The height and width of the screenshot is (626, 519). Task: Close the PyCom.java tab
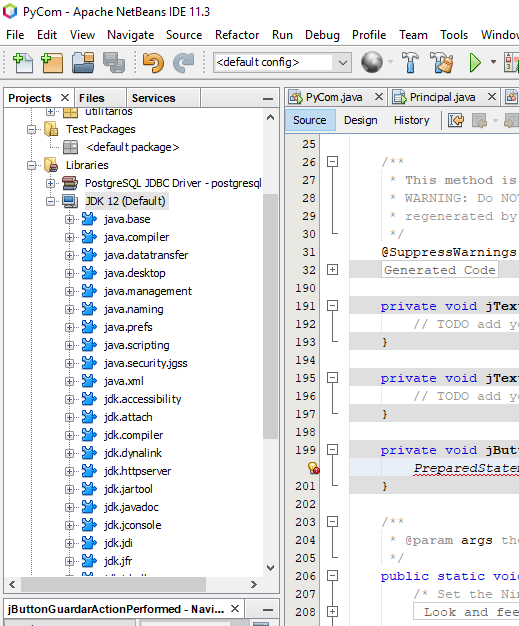(x=379, y=97)
